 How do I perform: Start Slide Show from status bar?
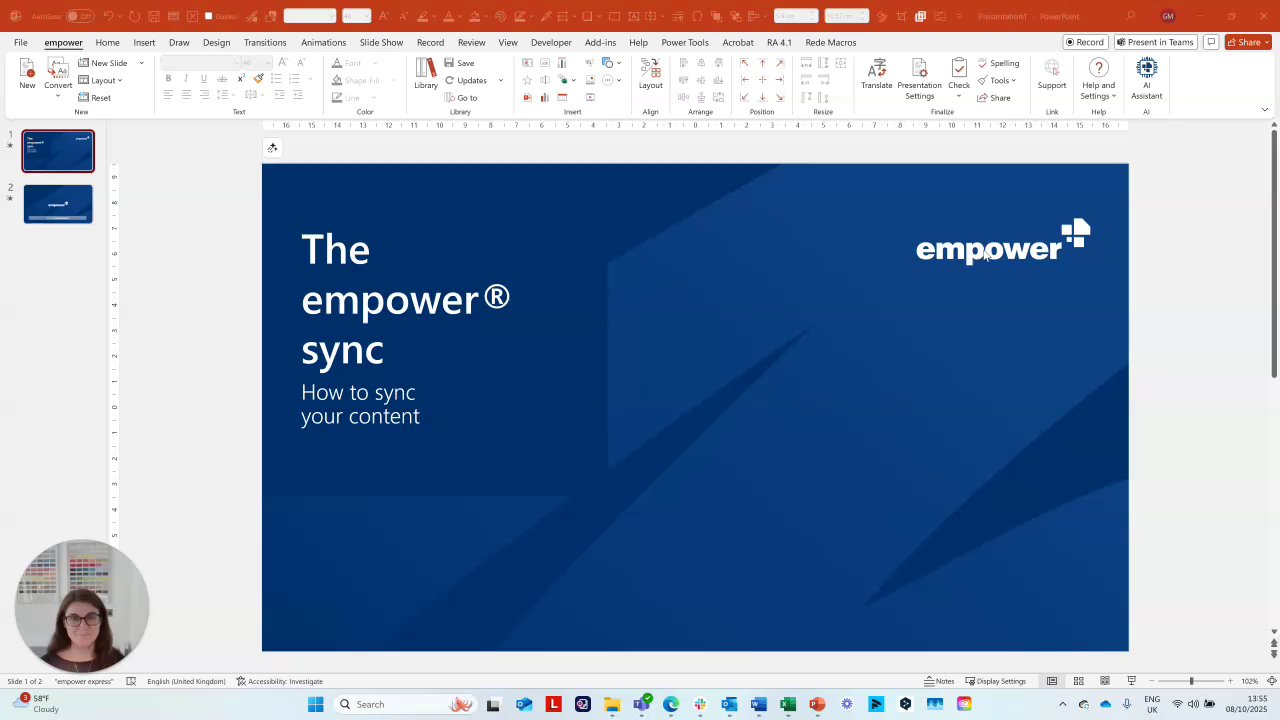(1131, 681)
